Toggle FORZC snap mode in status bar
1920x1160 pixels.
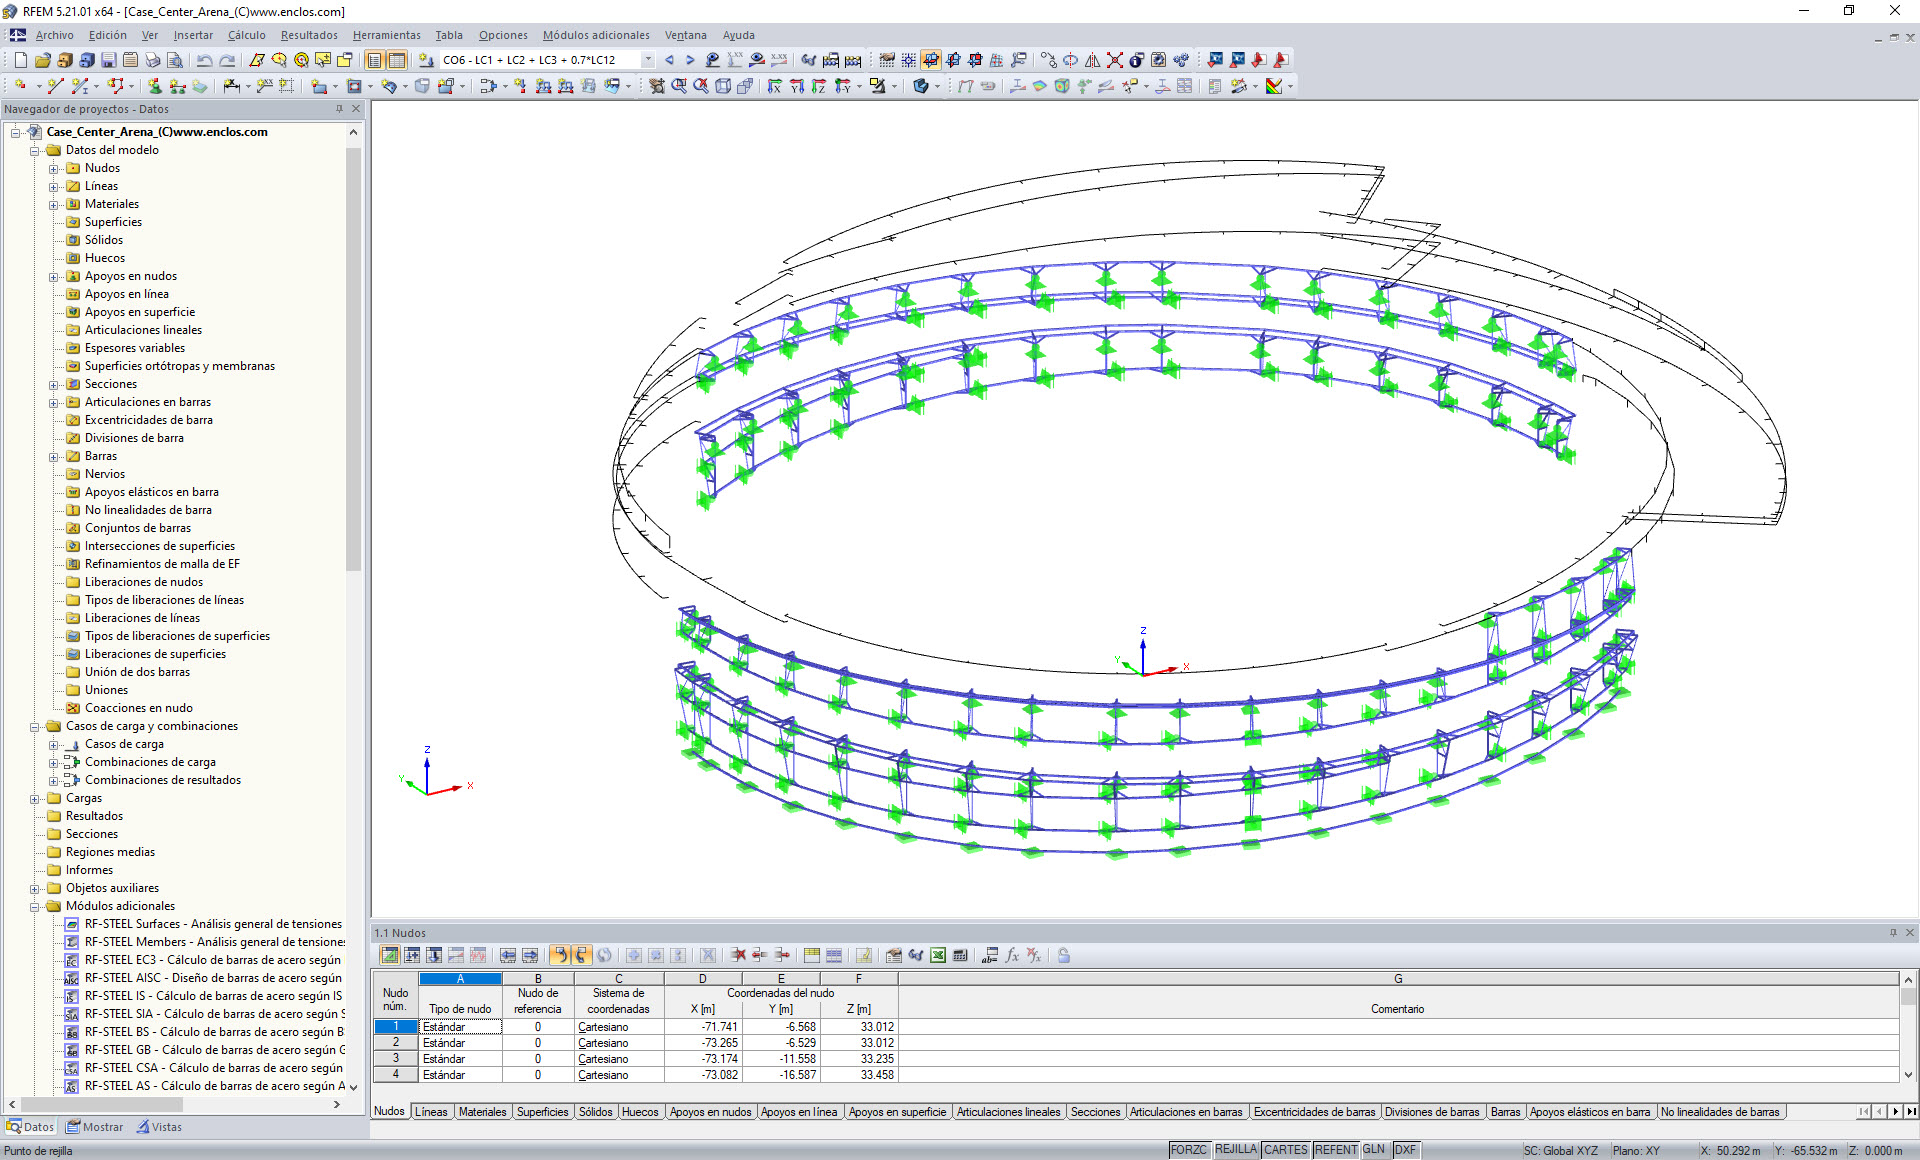point(1188,1149)
